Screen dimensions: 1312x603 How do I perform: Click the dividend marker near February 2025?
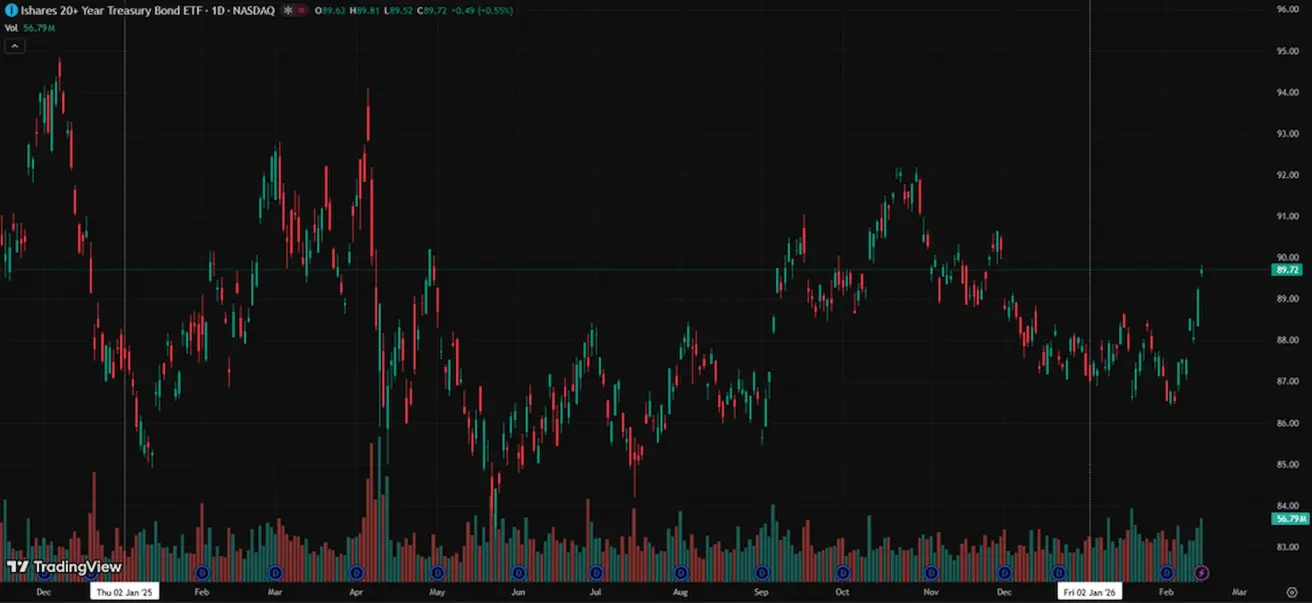pos(202,573)
